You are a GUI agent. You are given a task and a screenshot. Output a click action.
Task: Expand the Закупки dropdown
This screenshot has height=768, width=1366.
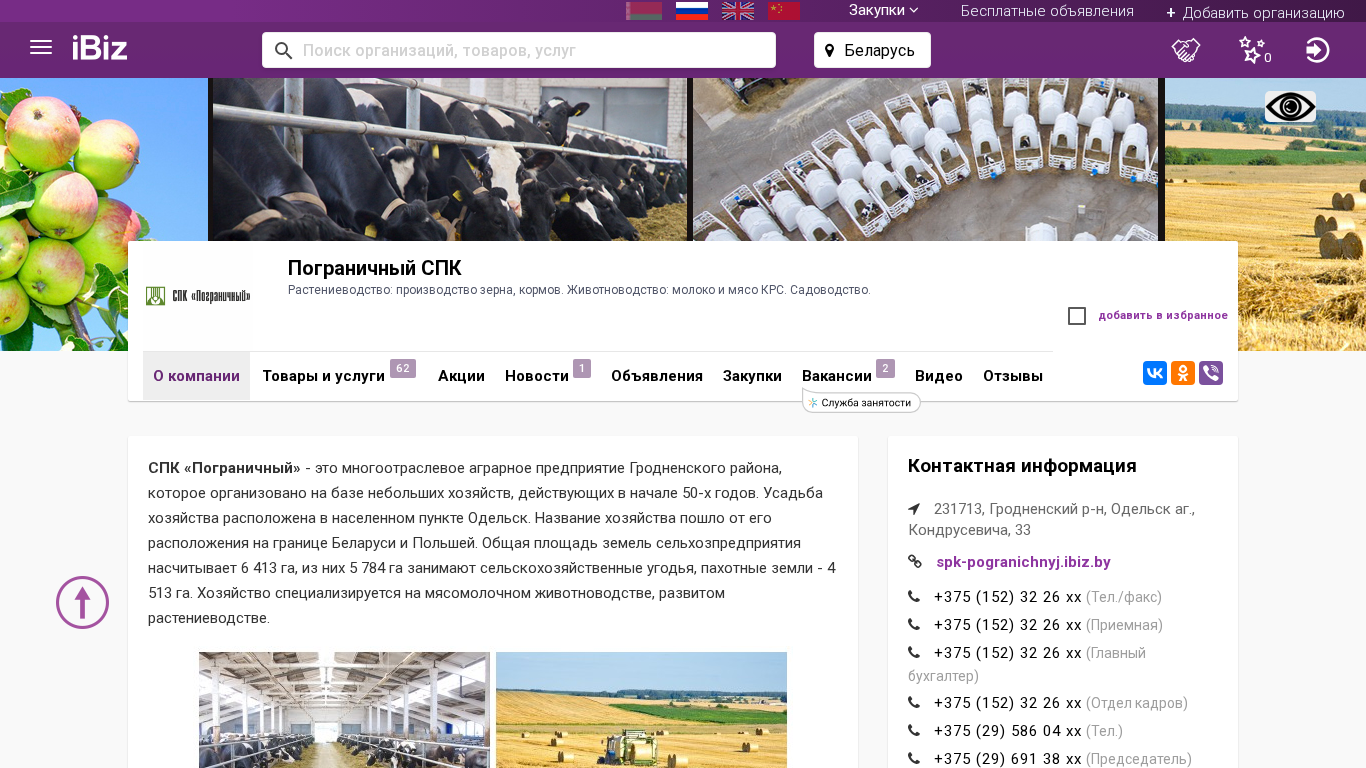884,11
